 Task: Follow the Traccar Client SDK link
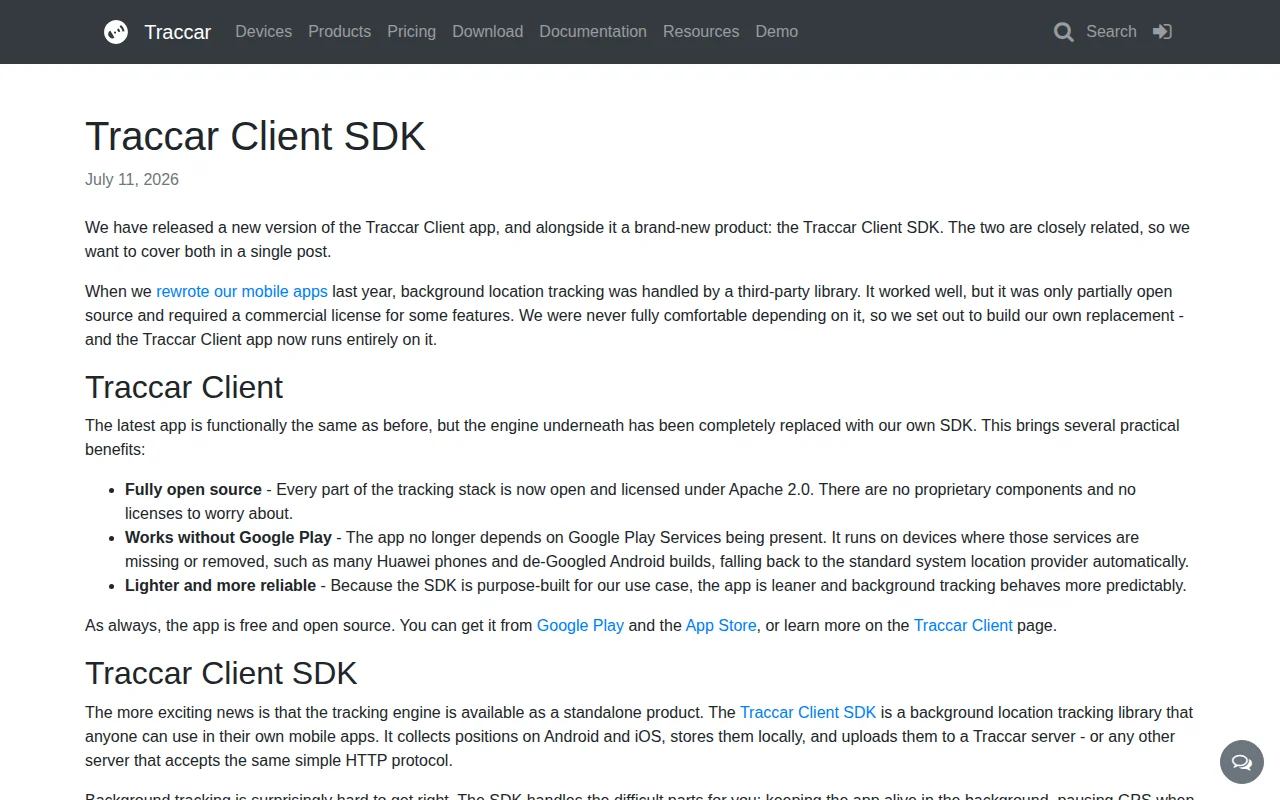pyautogui.click(x=808, y=713)
